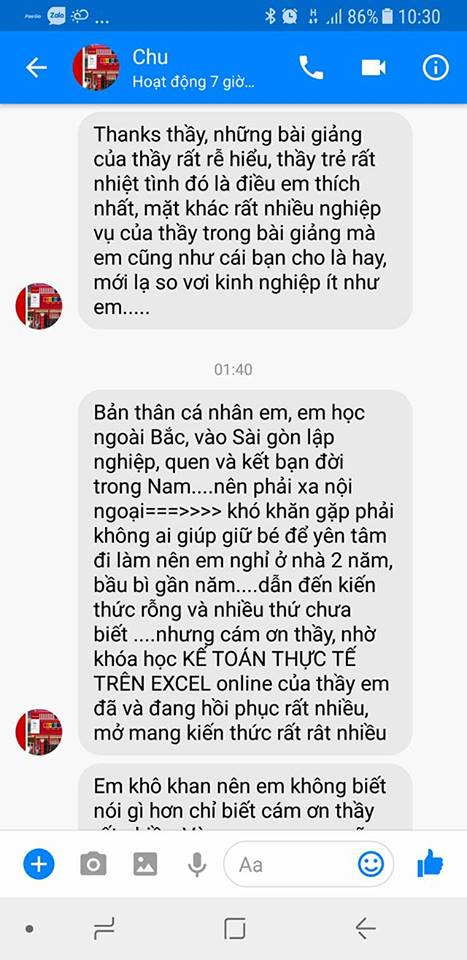The width and height of the screenshot is (467, 960).
Task: Open the camera from message bar
Action: pos(93,864)
